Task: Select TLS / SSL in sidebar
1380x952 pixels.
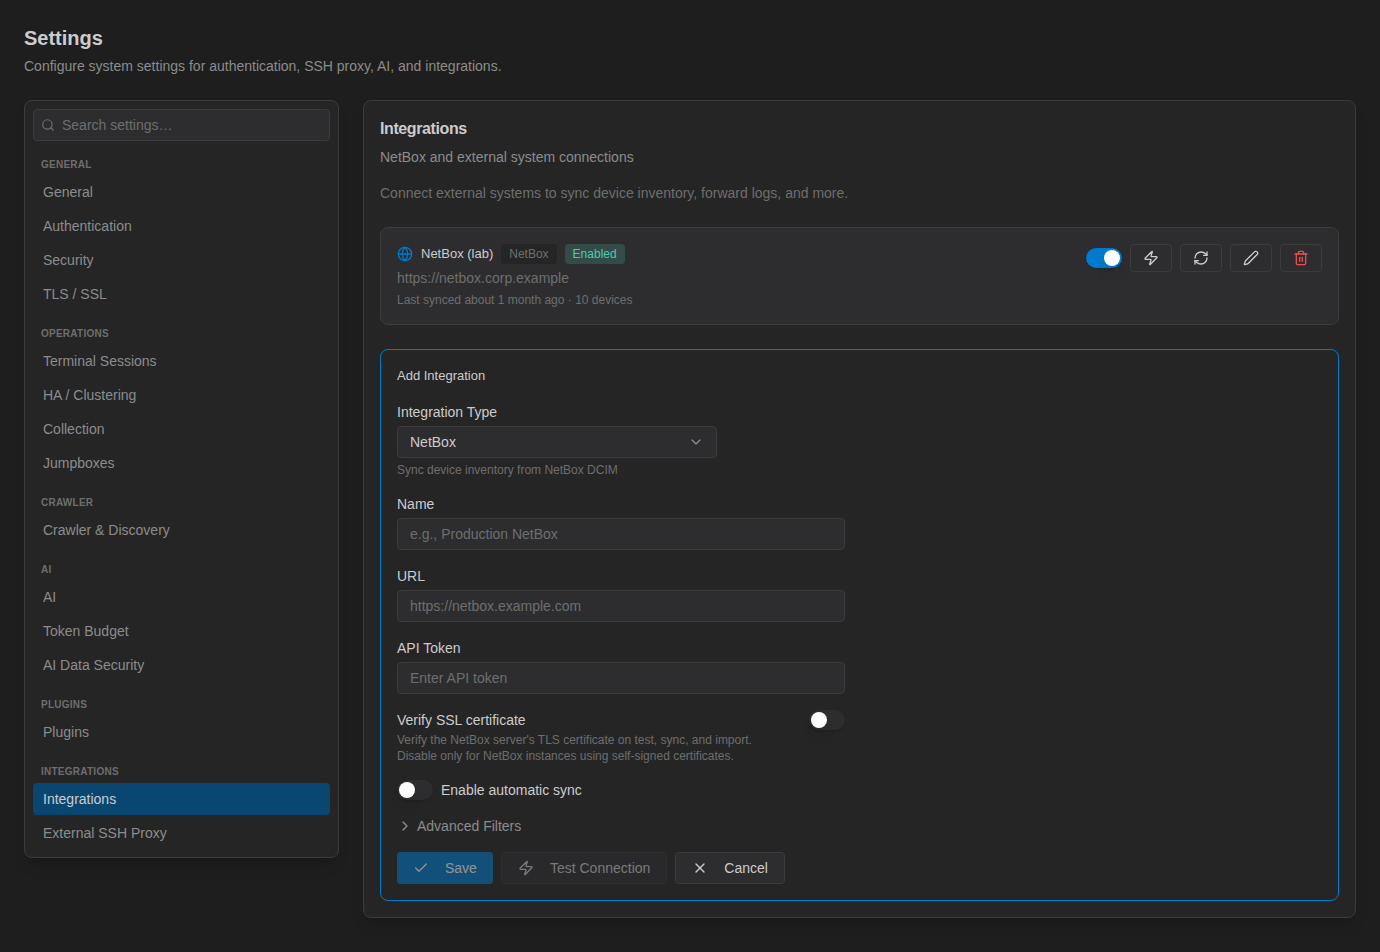Action: click(181, 294)
